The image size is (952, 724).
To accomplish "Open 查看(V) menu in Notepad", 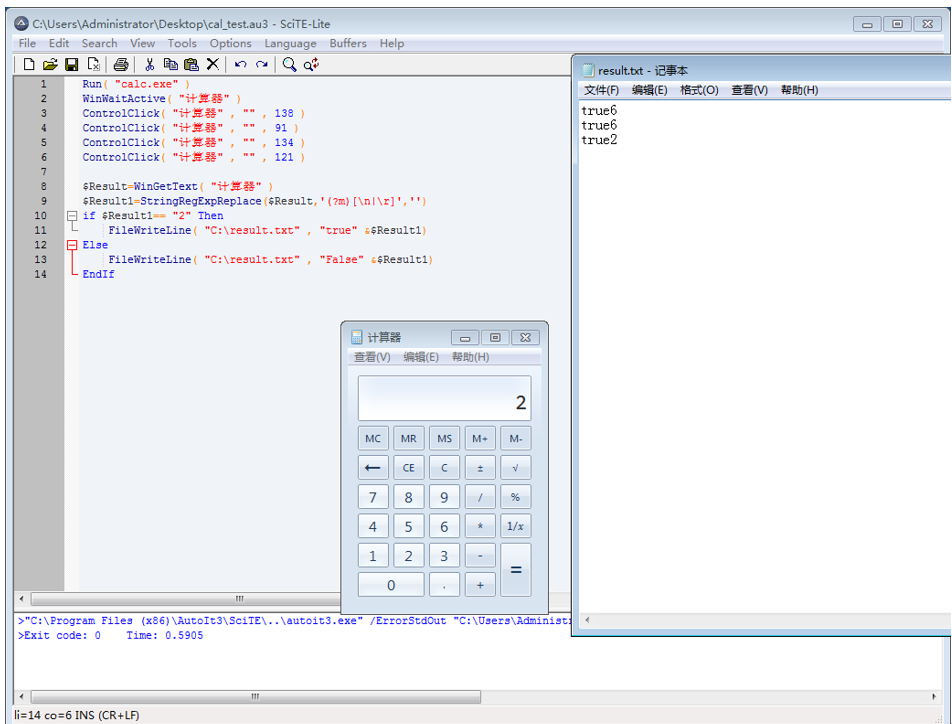I will 750,90.
